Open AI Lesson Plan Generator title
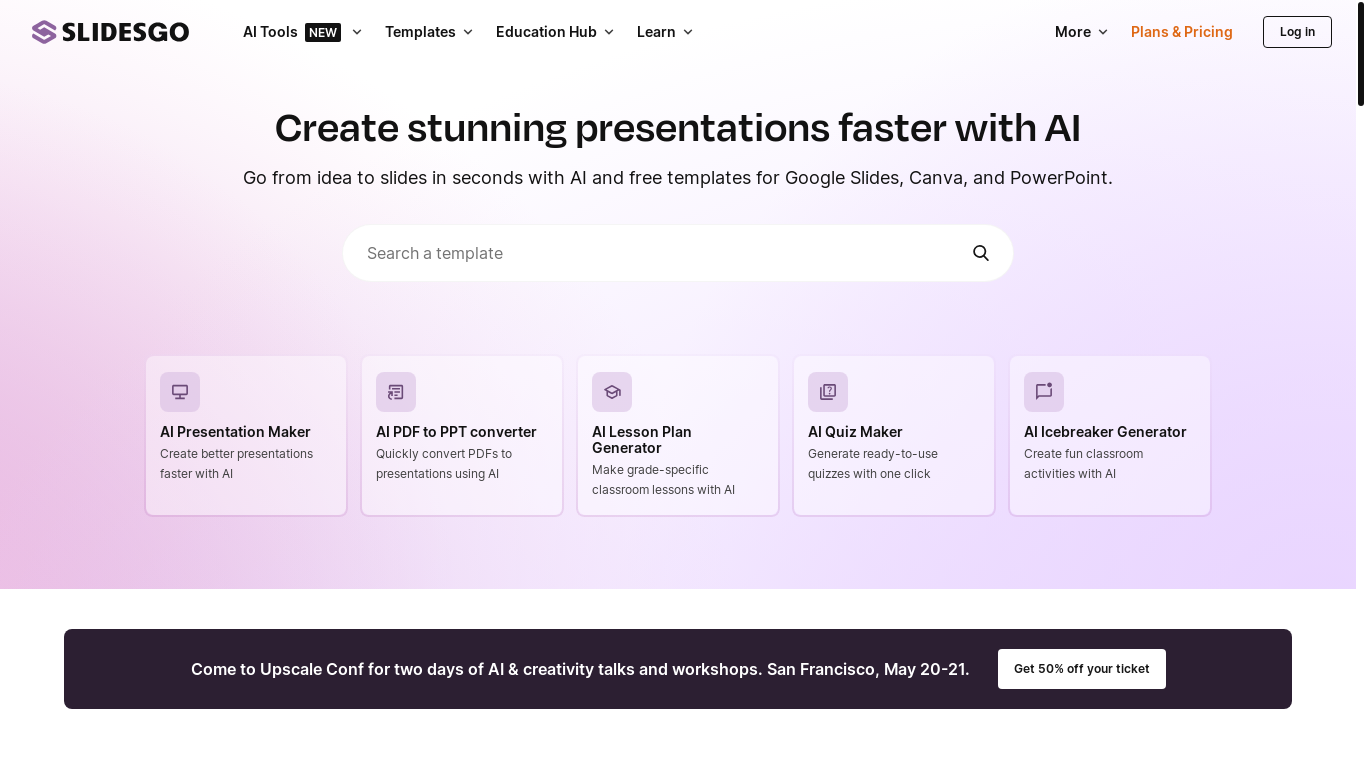The width and height of the screenshot is (1366, 768). [x=642, y=440]
